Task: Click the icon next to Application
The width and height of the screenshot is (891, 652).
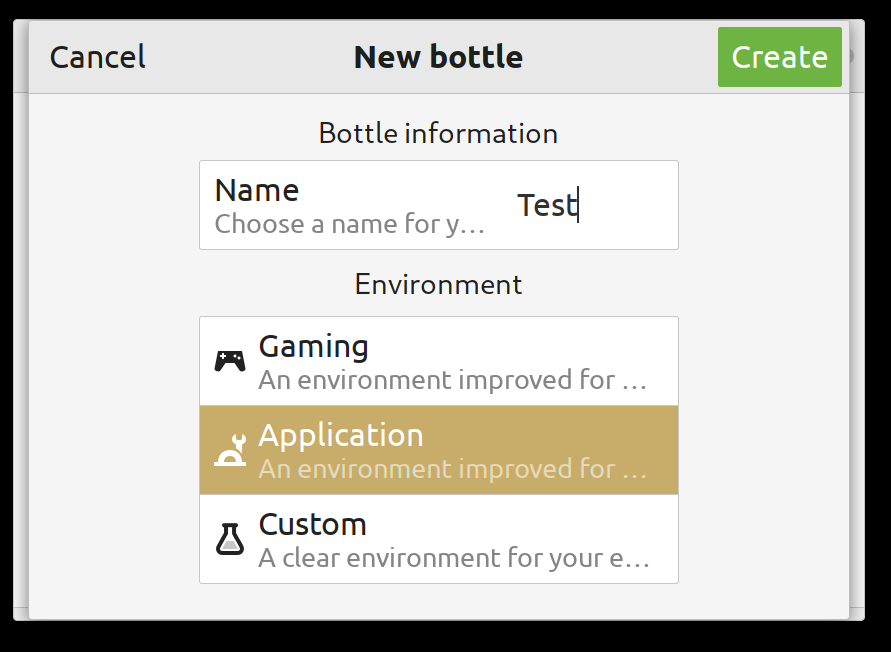Action: pyautogui.click(x=231, y=449)
